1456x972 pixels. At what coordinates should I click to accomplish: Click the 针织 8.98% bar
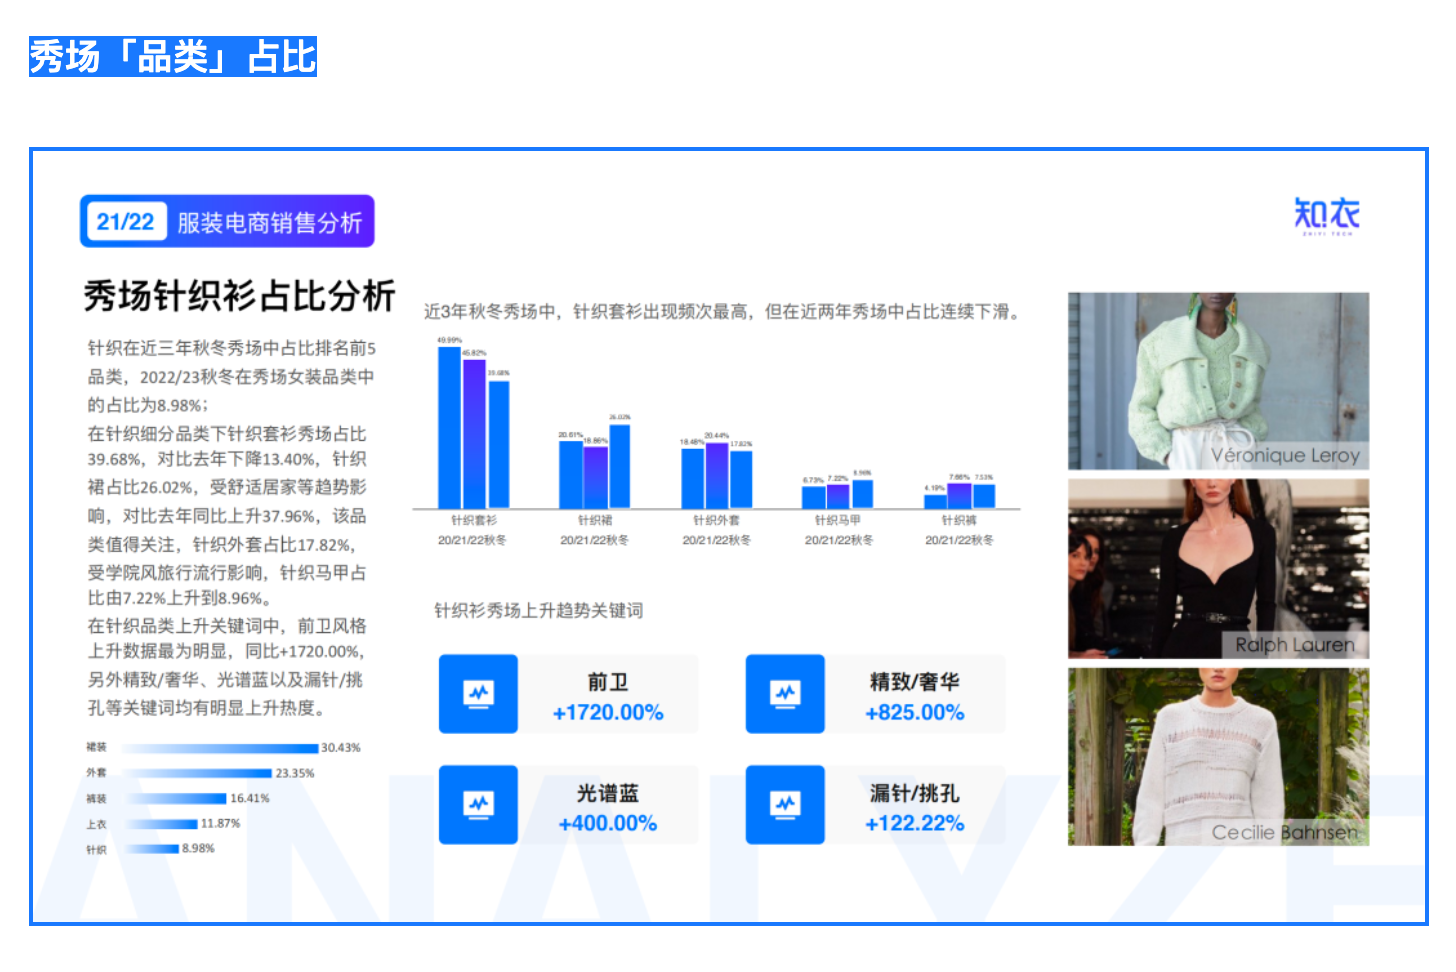point(150,849)
